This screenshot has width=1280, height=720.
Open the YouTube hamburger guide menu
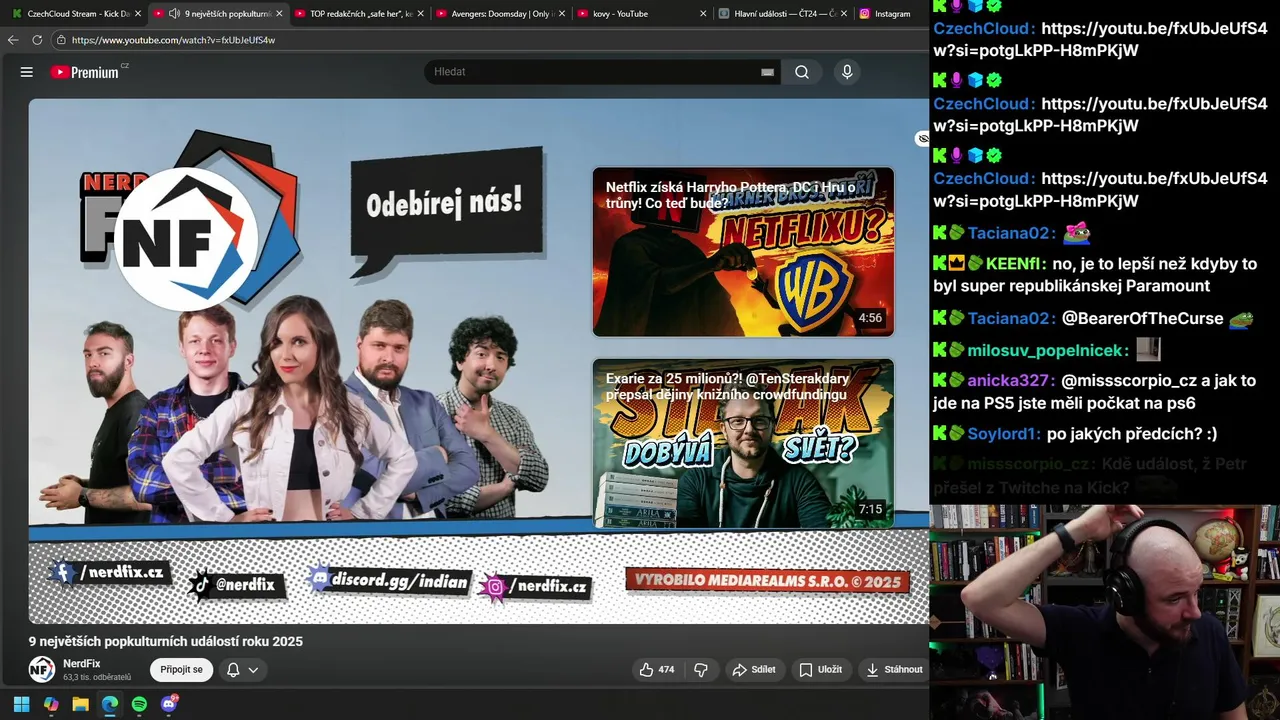27,72
